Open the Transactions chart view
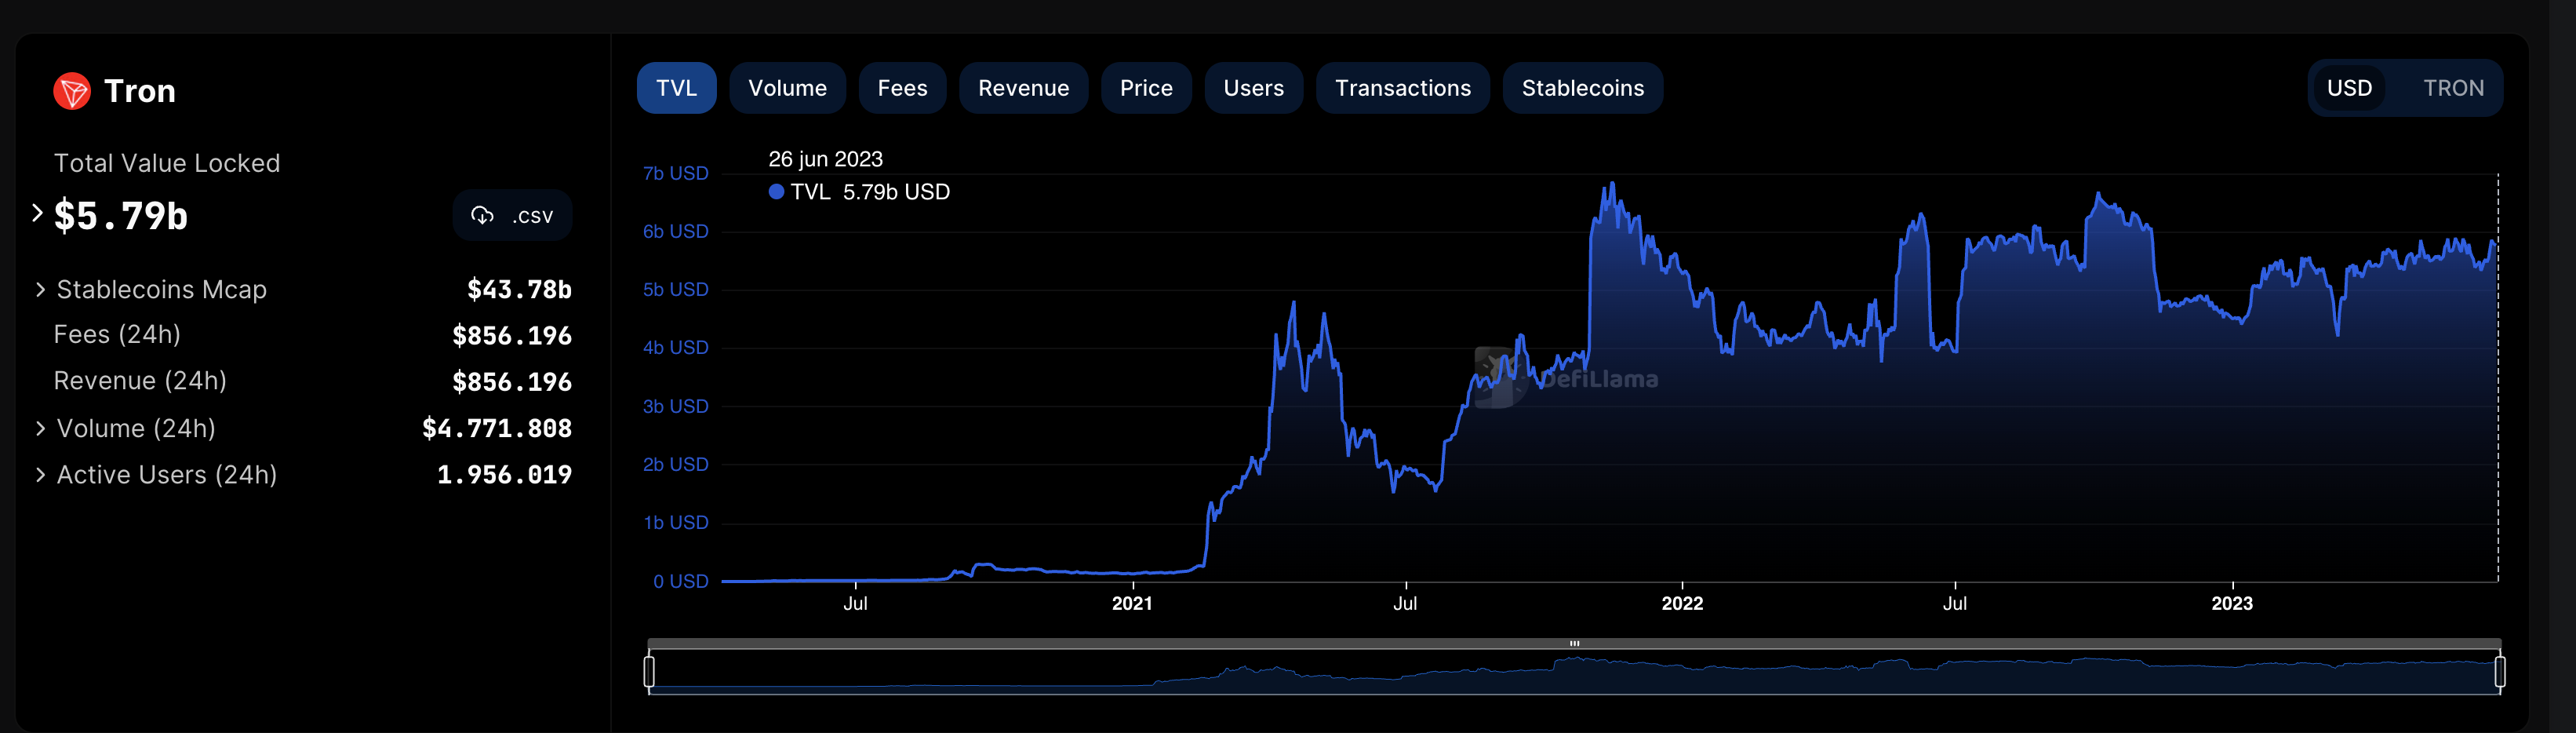This screenshot has width=2576, height=733. click(x=1402, y=88)
